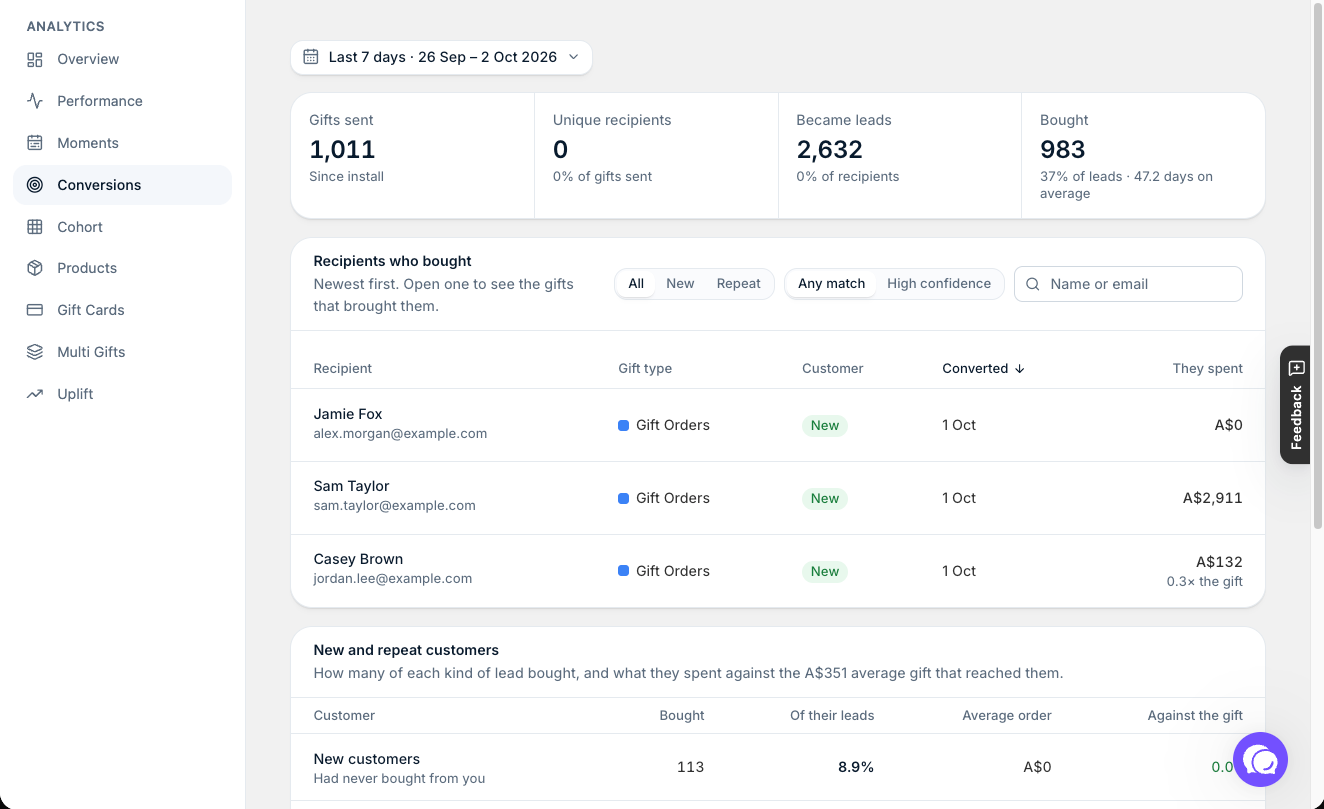Viewport: 1324px width, 809px height.
Task: Open the Gift Cards page
Action: tap(122, 310)
